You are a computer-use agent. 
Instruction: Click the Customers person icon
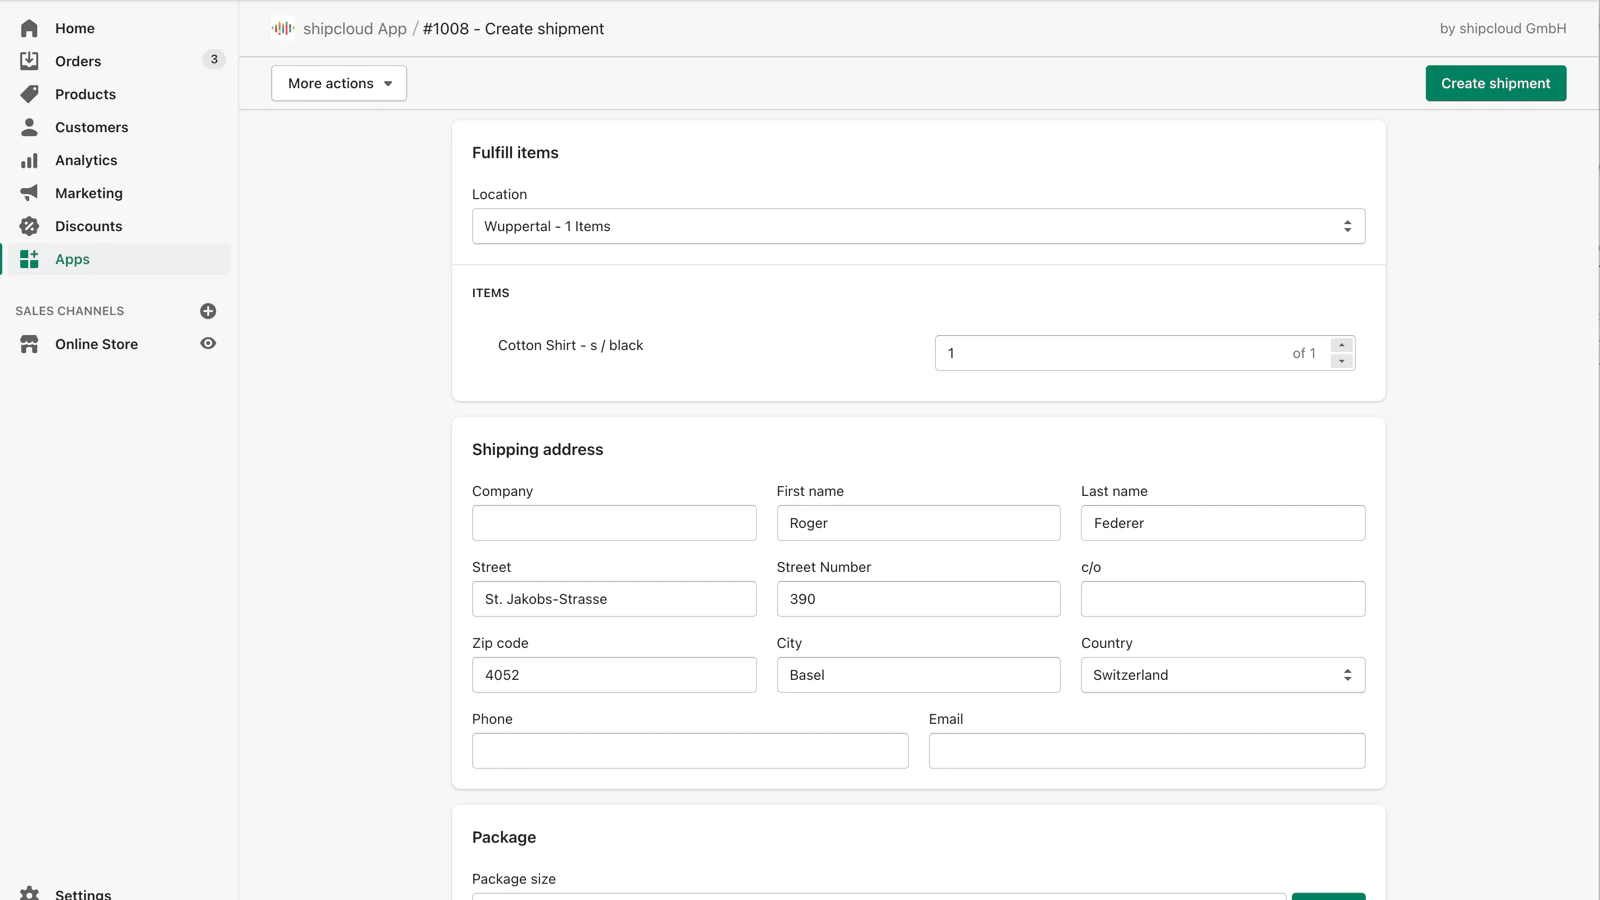point(29,127)
